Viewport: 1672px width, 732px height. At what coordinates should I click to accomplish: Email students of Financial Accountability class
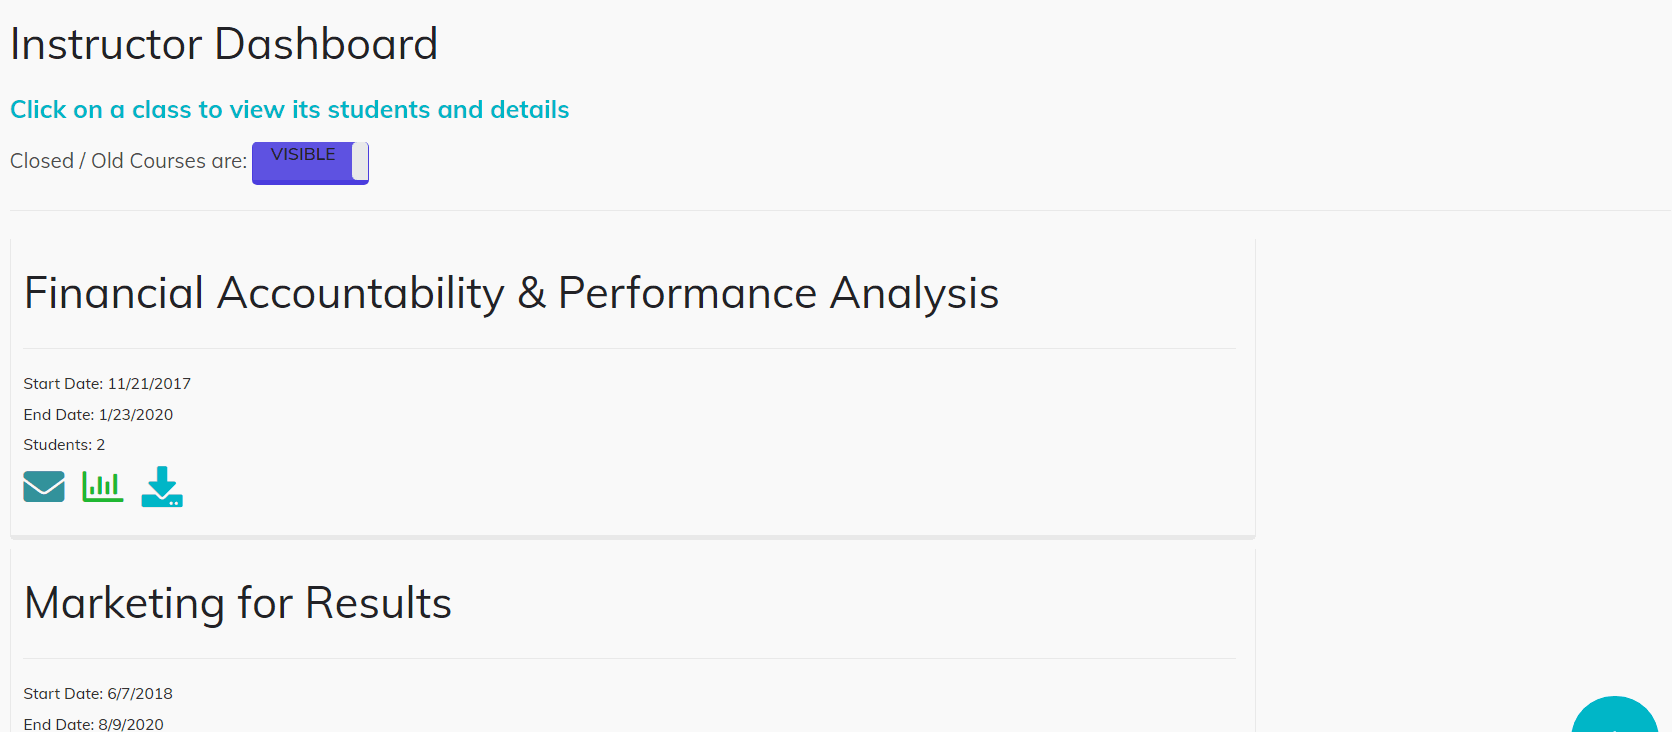tap(44, 487)
